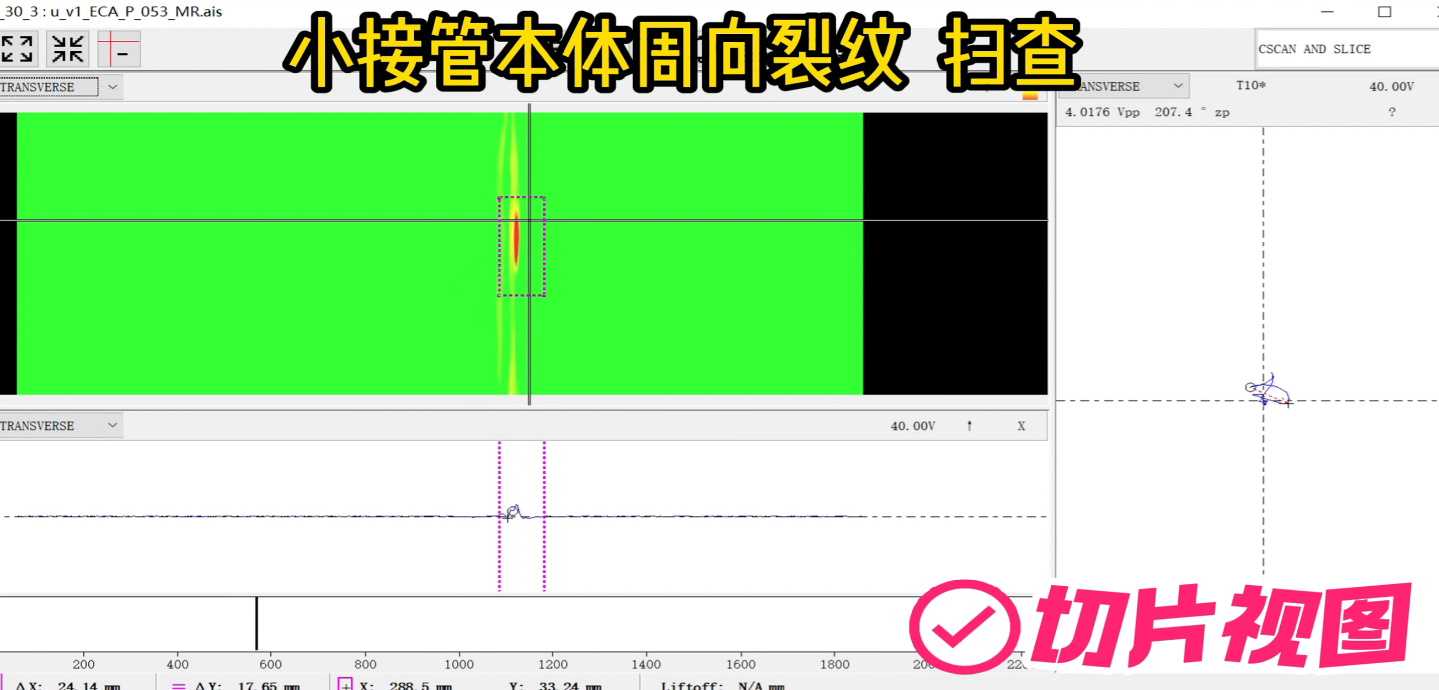The height and width of the screenshot is (690, 1439).
Task: Click the CSCAN AND SLICE field
Action: (x=1346, y=49)
